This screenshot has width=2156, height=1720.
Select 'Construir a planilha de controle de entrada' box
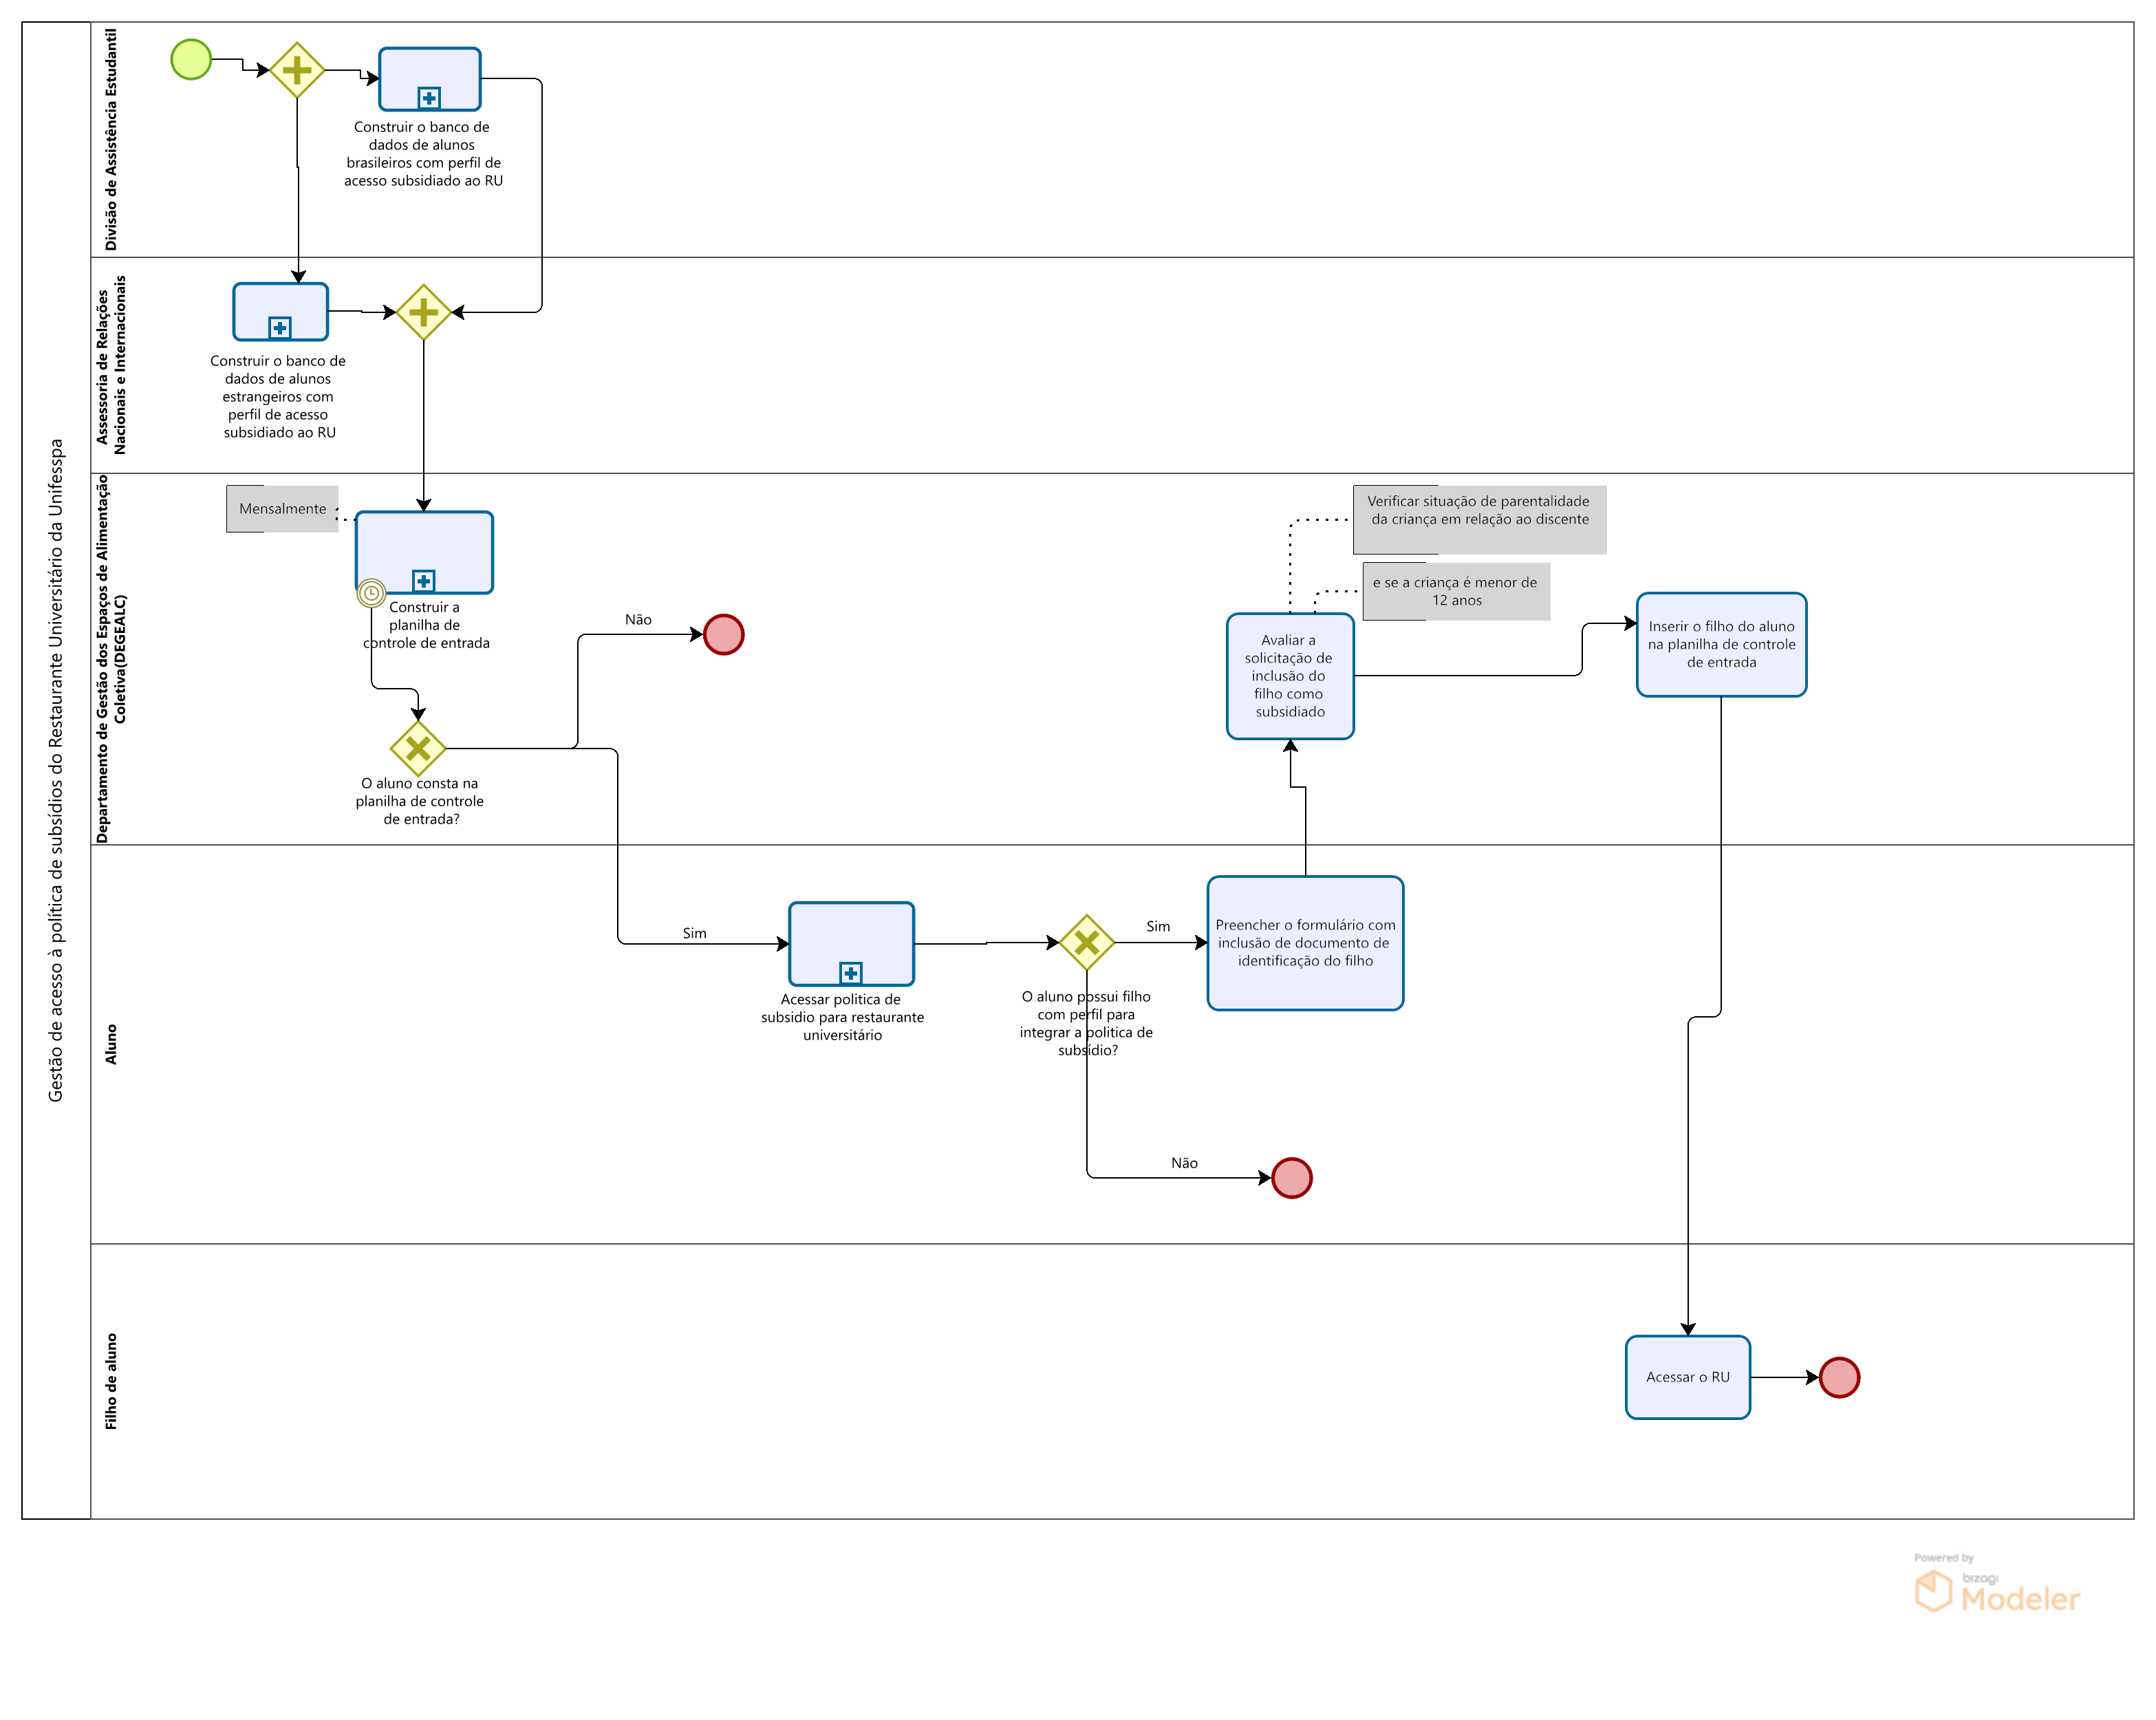[x=425, y=552]
